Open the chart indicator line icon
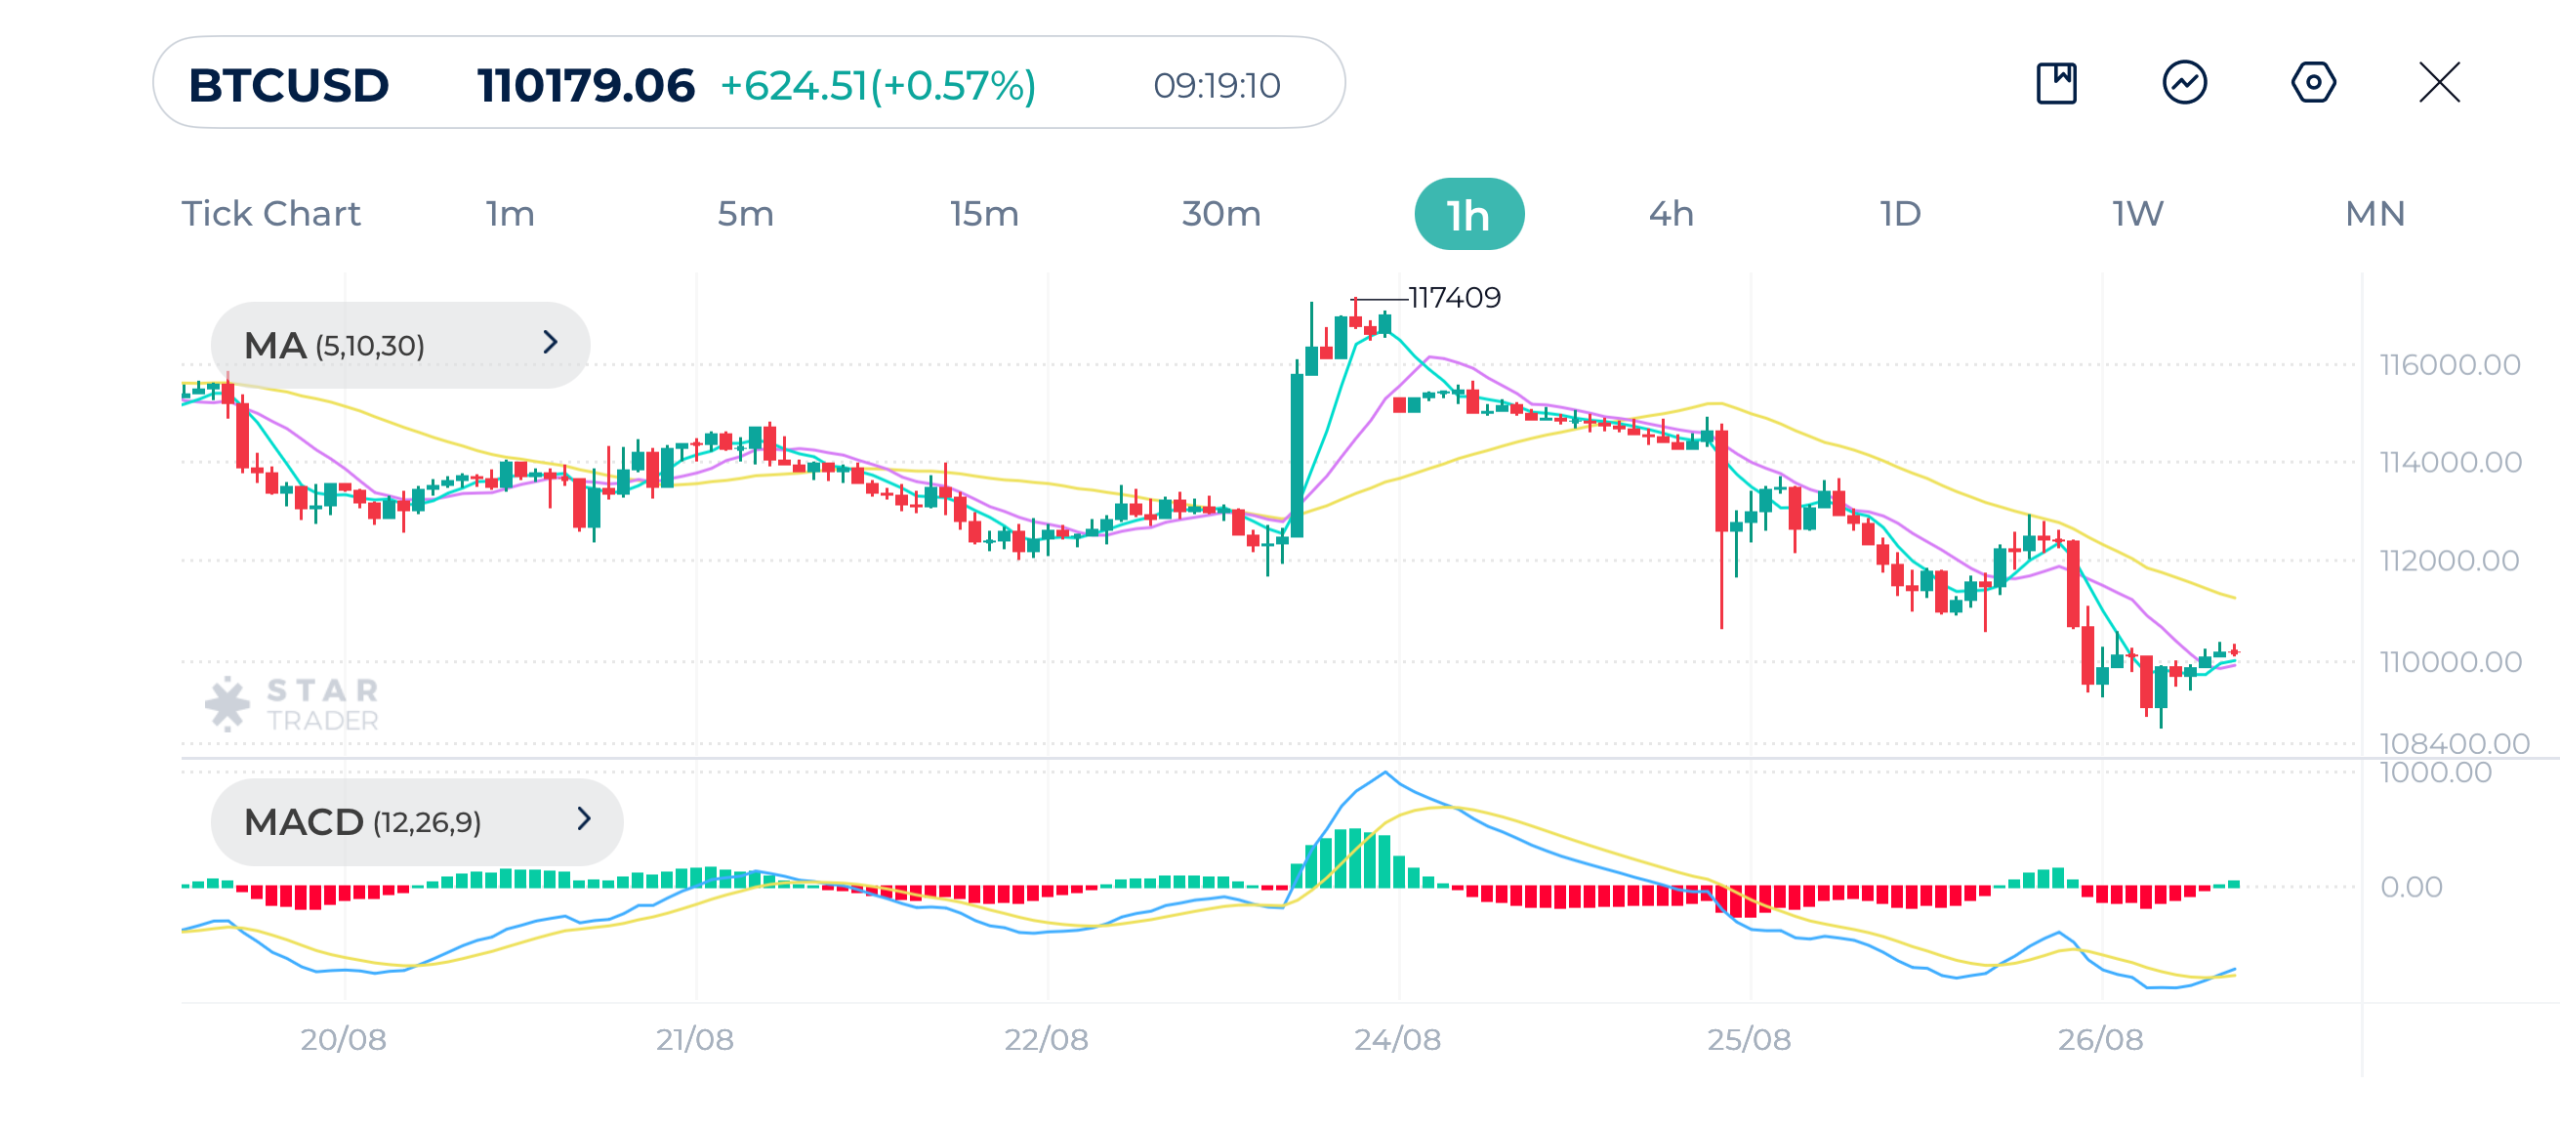This screenshot has width=2560, height=1127. (x=2184, y=82)
